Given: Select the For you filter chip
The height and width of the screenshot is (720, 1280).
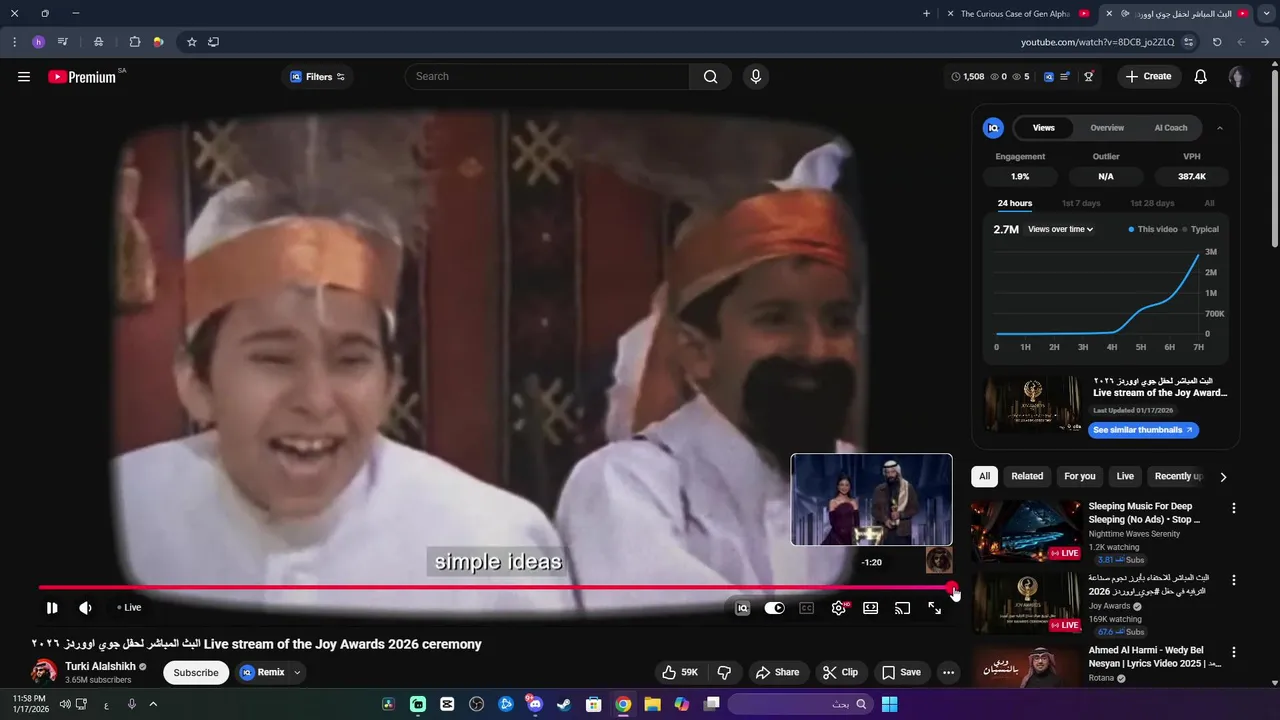Looking at the screenshot, I should tap(1080, 477).
